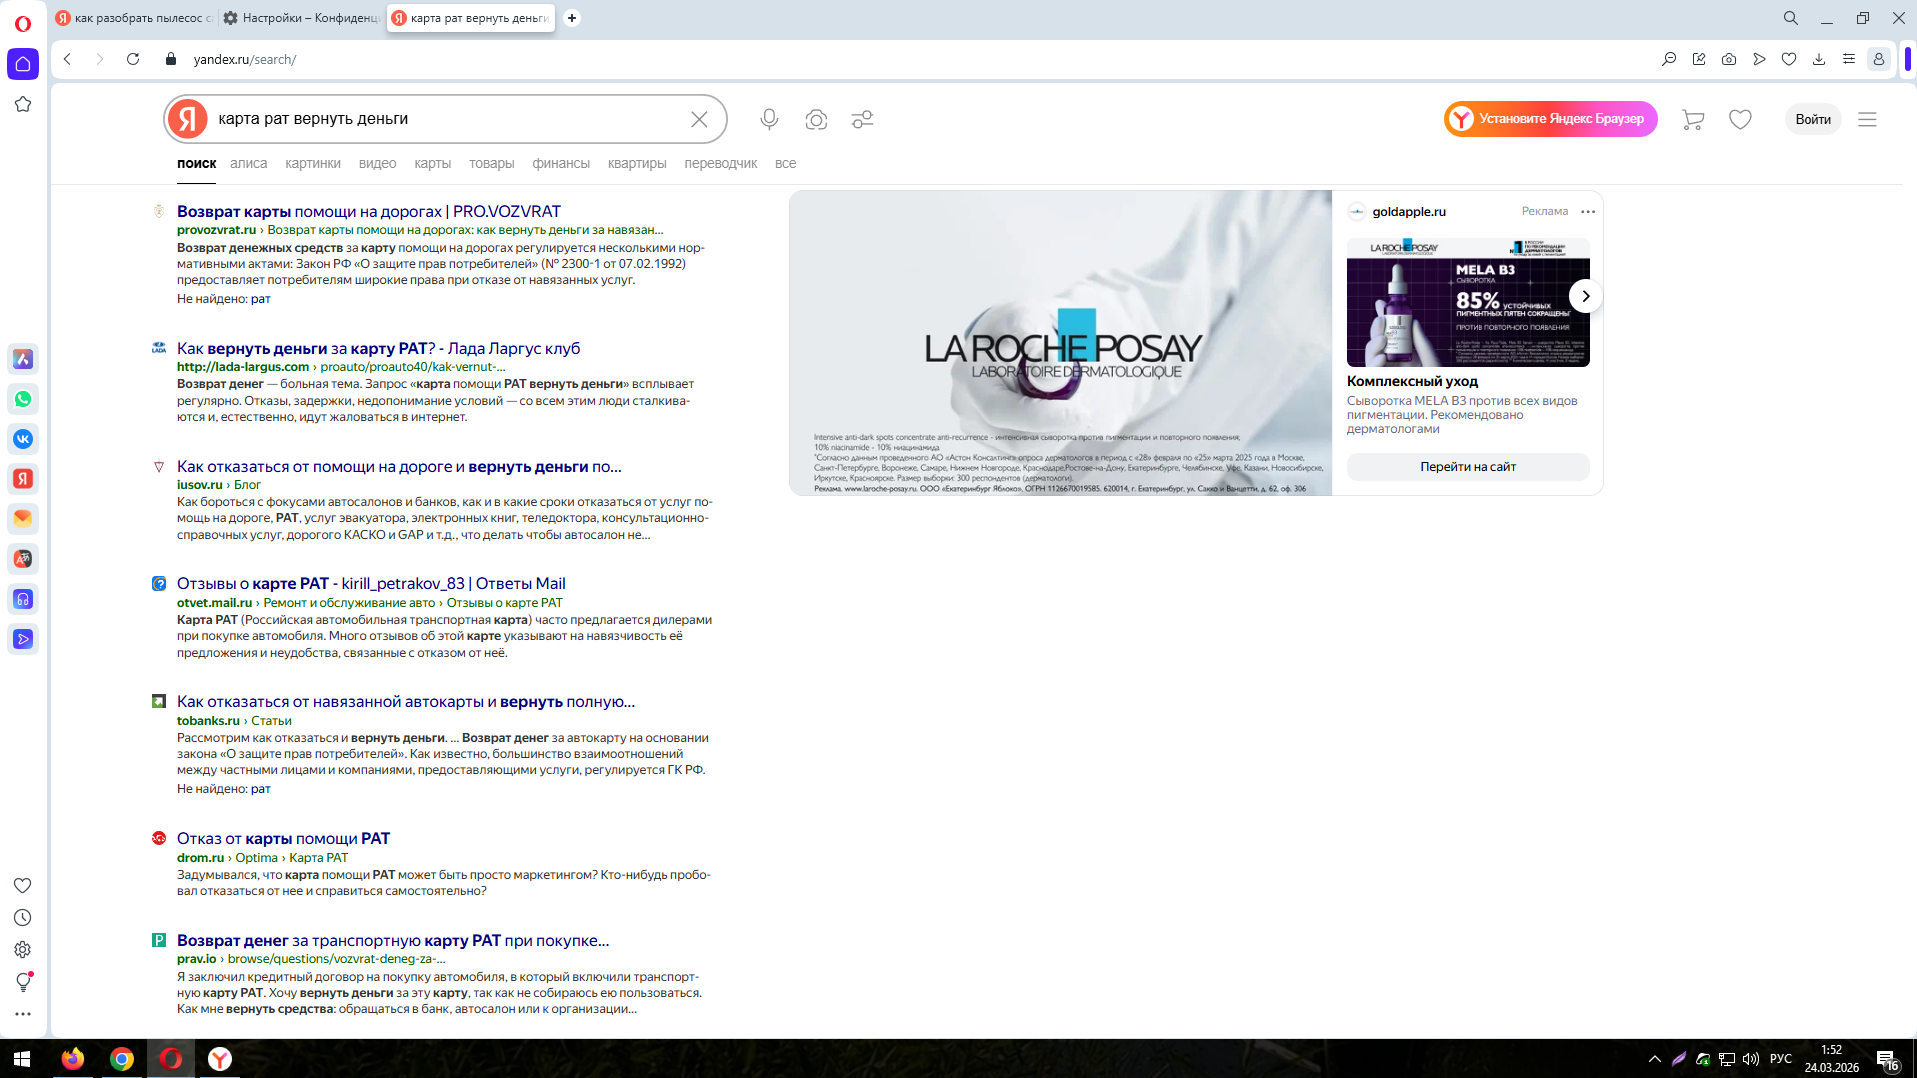Show hidden system tray icons
1917x1078 pixels.
click(x=1655, y=1059)
